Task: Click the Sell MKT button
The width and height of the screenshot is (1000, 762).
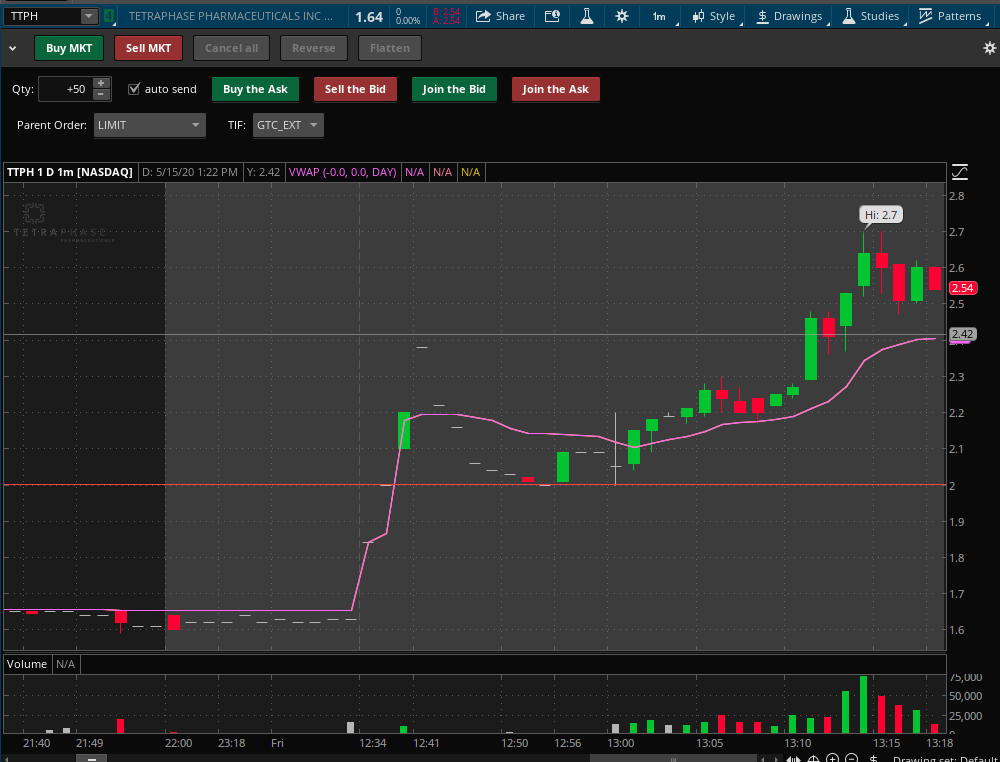Action: (148, 48)
